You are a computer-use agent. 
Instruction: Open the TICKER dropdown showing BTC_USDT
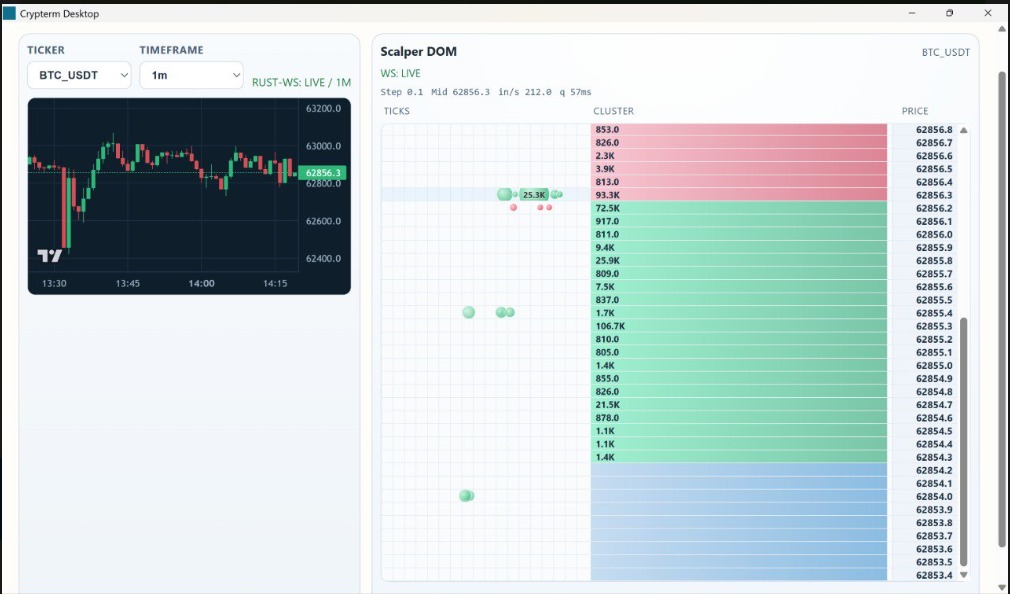click(x=79, y=75)
